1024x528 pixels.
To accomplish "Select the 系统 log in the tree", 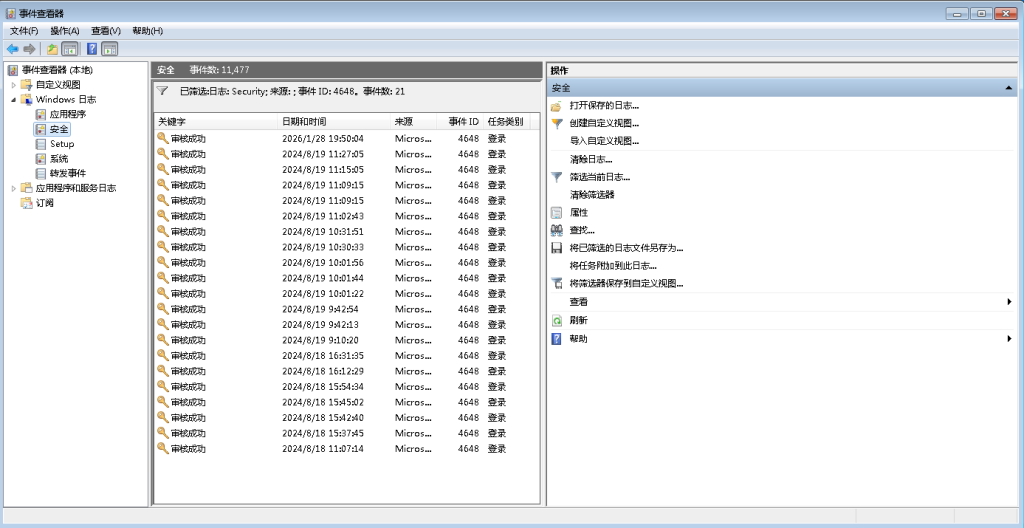I will pos(59,159).
